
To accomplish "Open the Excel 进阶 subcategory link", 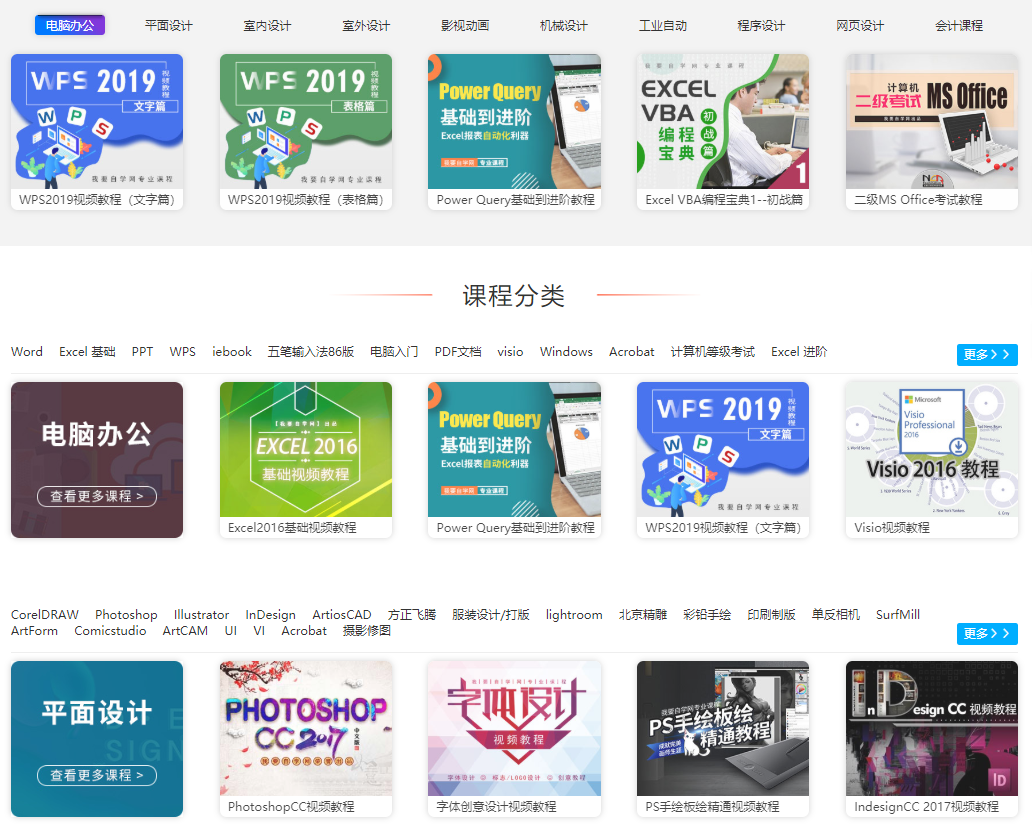I will (x=799, y=351).
